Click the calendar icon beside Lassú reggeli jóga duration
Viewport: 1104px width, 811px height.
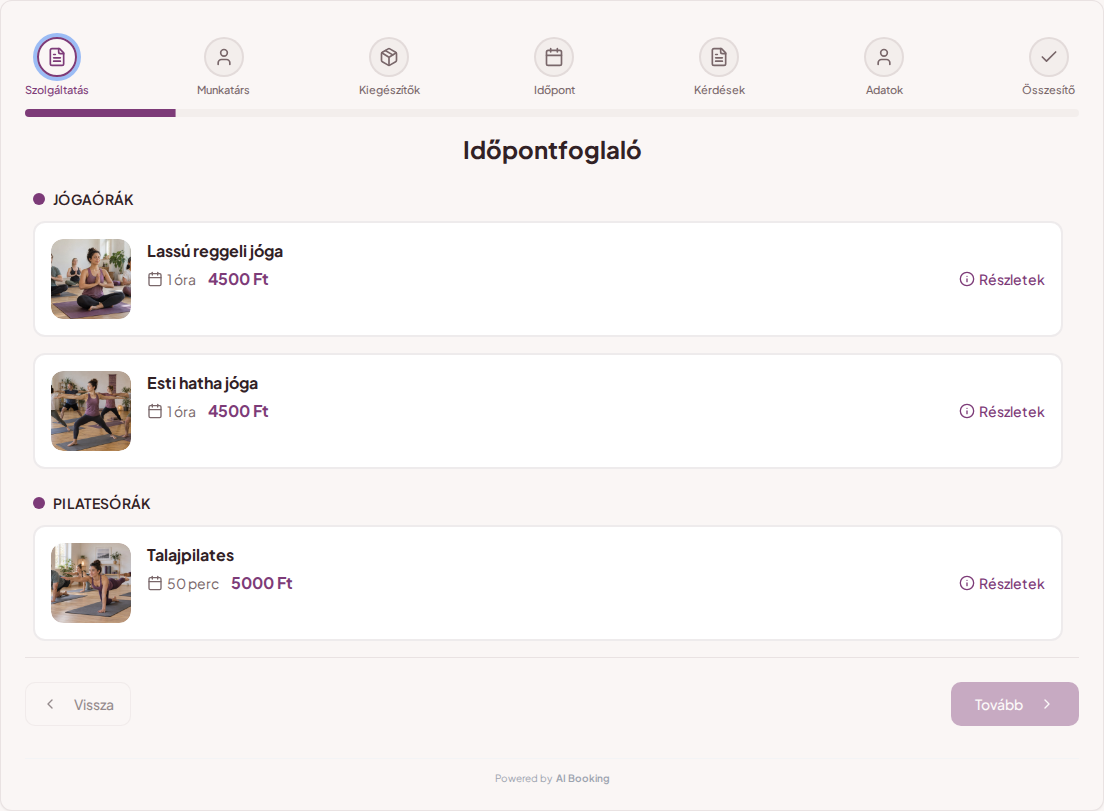tap(155, 279)
